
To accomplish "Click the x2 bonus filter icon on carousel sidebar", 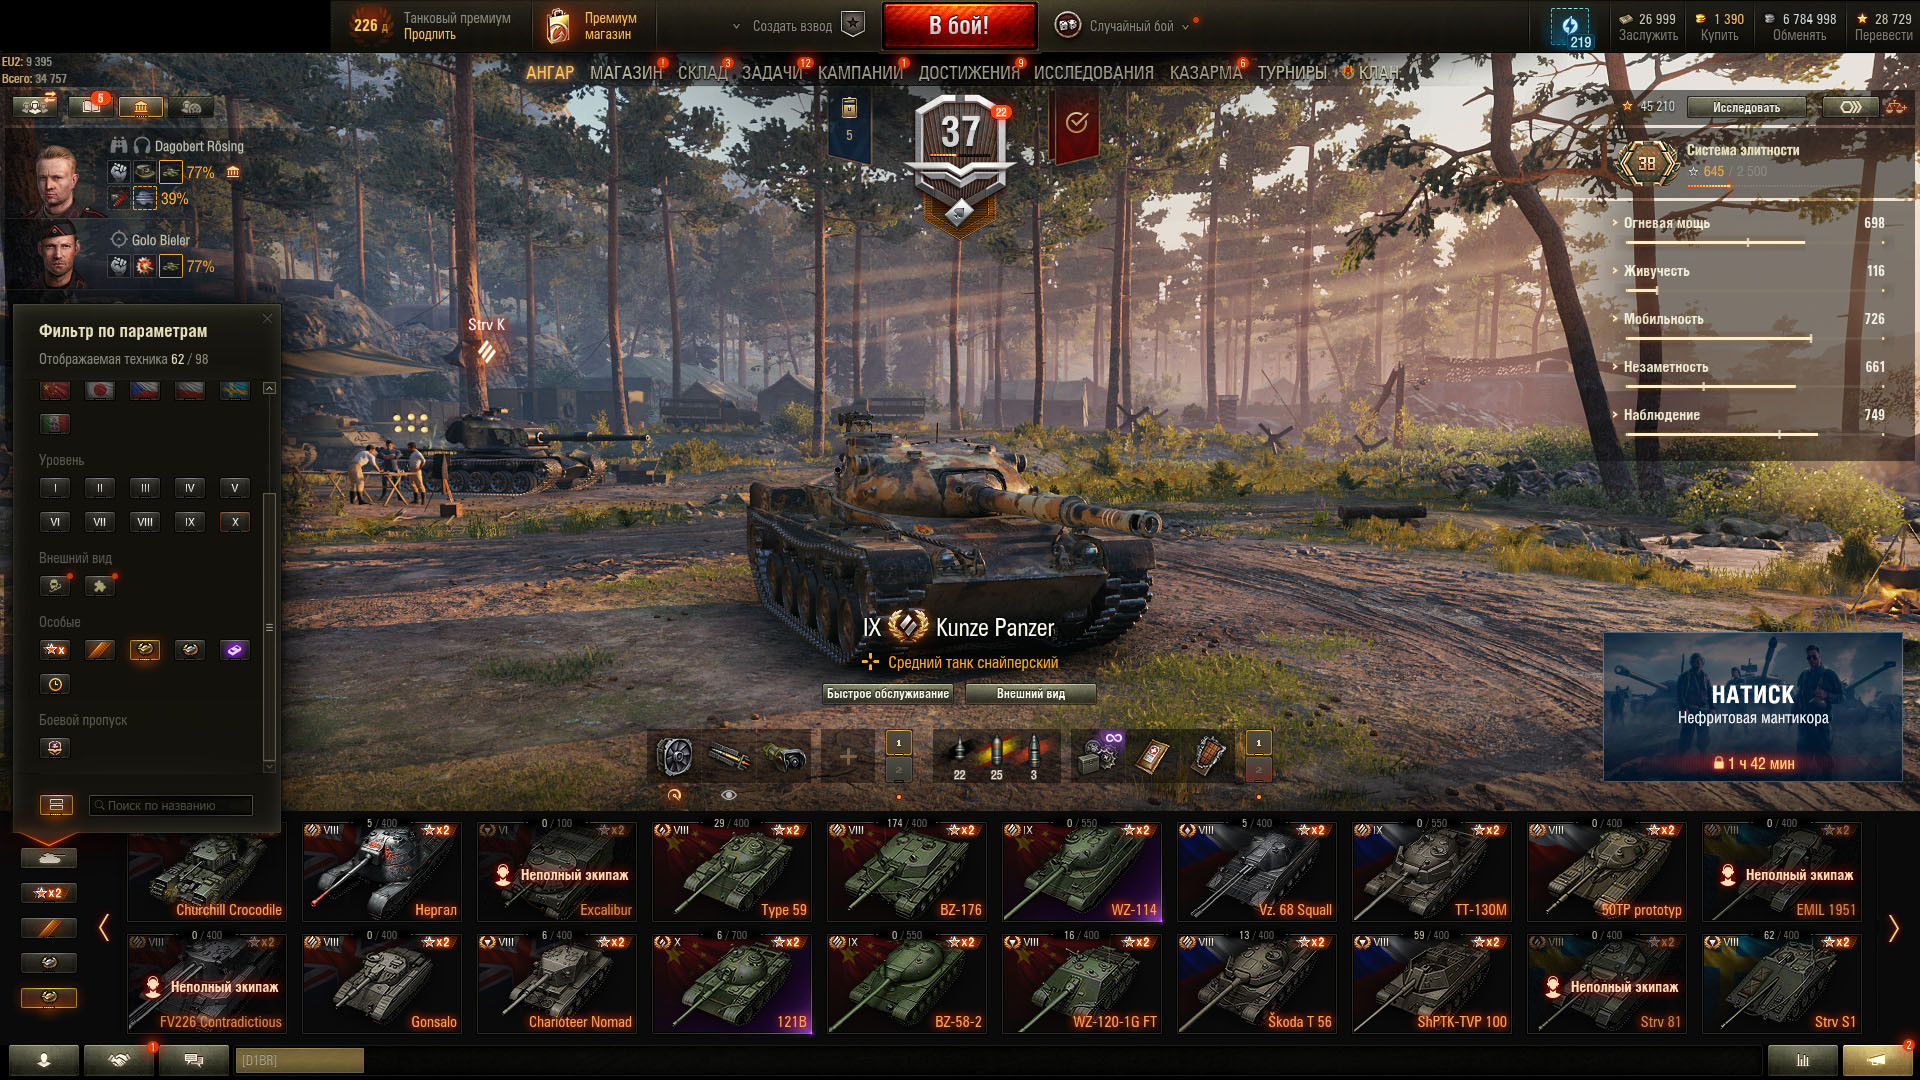I will coord(48,893).
